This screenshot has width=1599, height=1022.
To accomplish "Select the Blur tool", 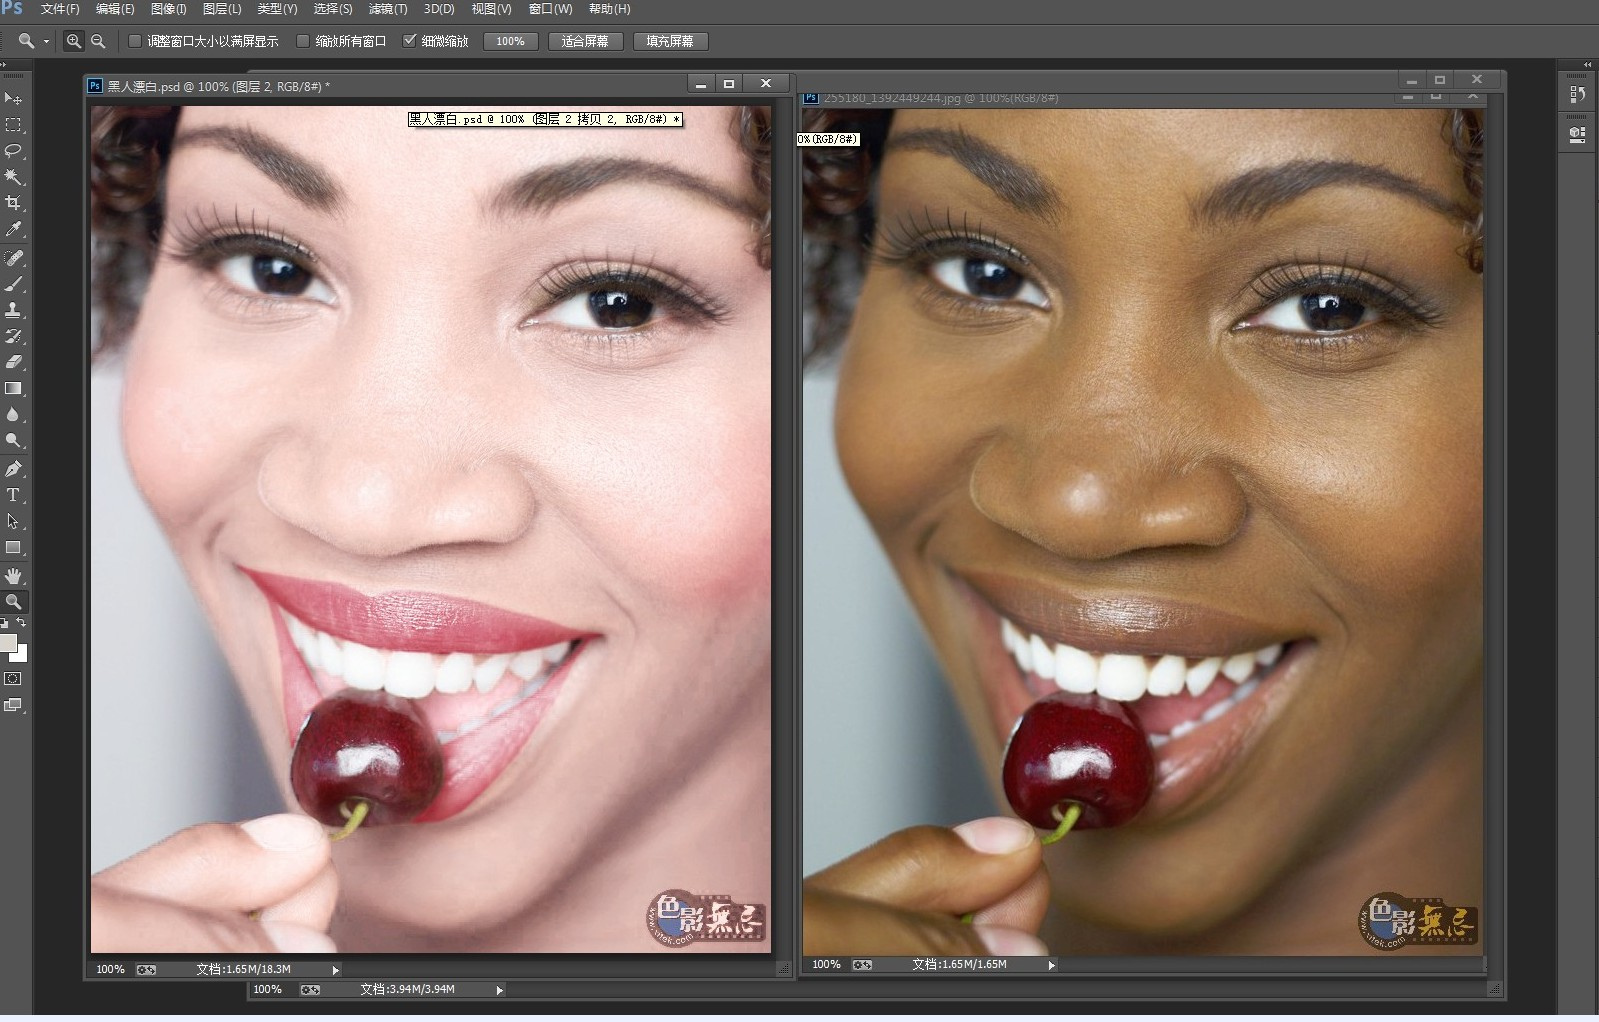I will [x=13, y=414].
